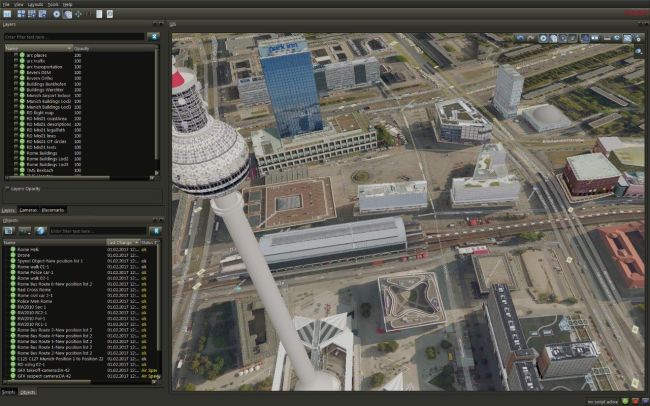Viewport: 650px width, 406px height.
Task: Click the rightmost gear icon in viewport toolbar
Action: (639, 38)
